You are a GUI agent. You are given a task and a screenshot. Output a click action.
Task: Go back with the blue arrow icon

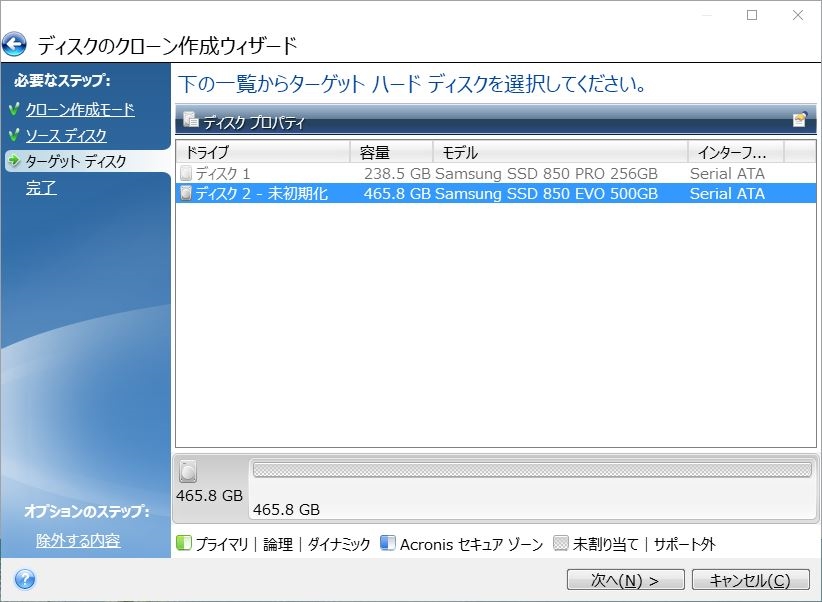pyautogui.click(x=14, y=44)
